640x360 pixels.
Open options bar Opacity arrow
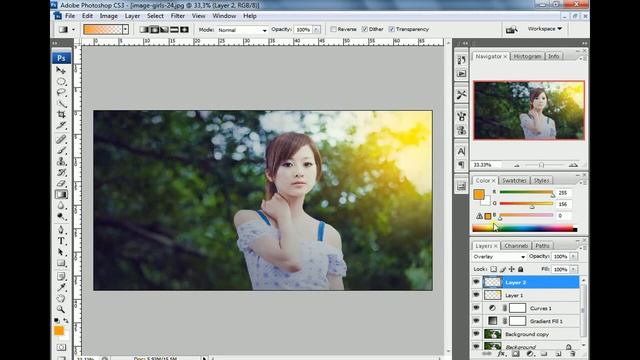tap(317, 30)
